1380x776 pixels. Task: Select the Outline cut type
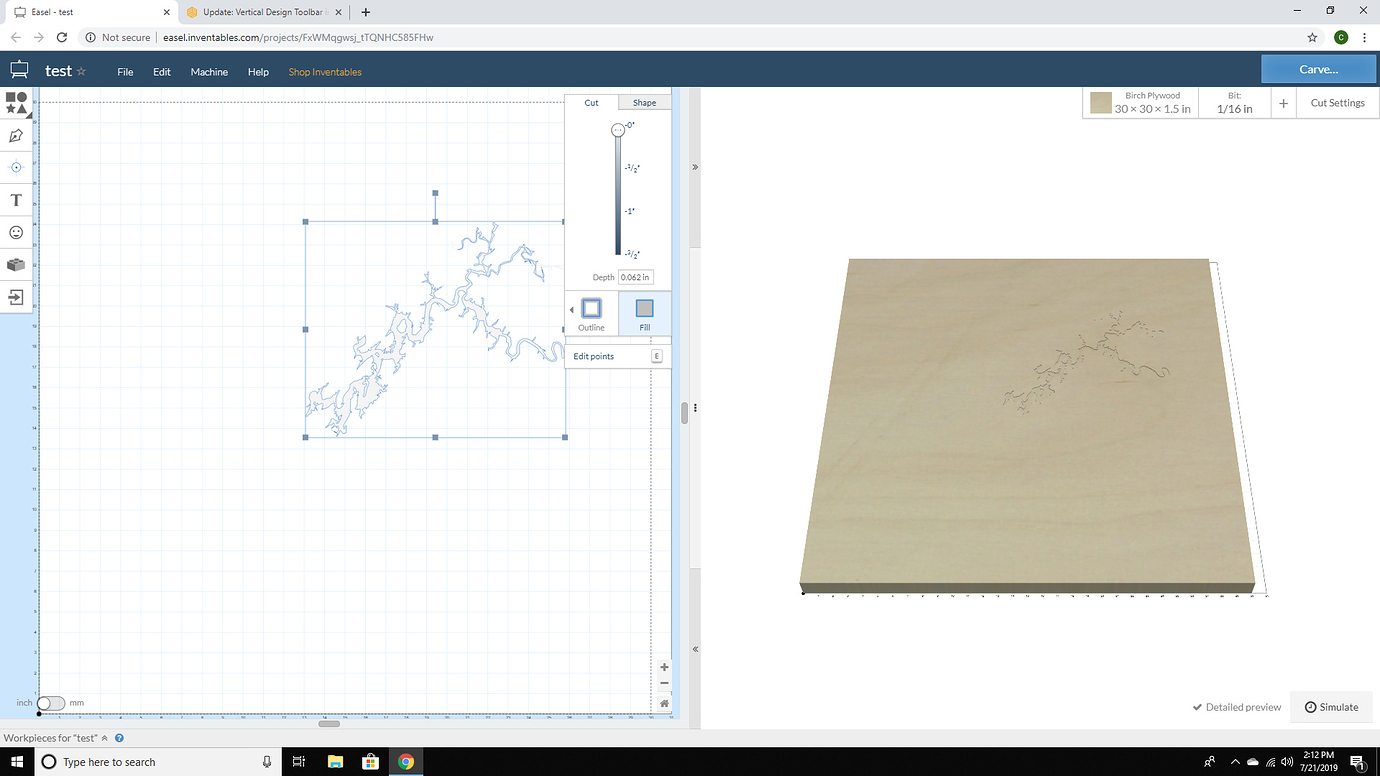click(x=591, y=312)
